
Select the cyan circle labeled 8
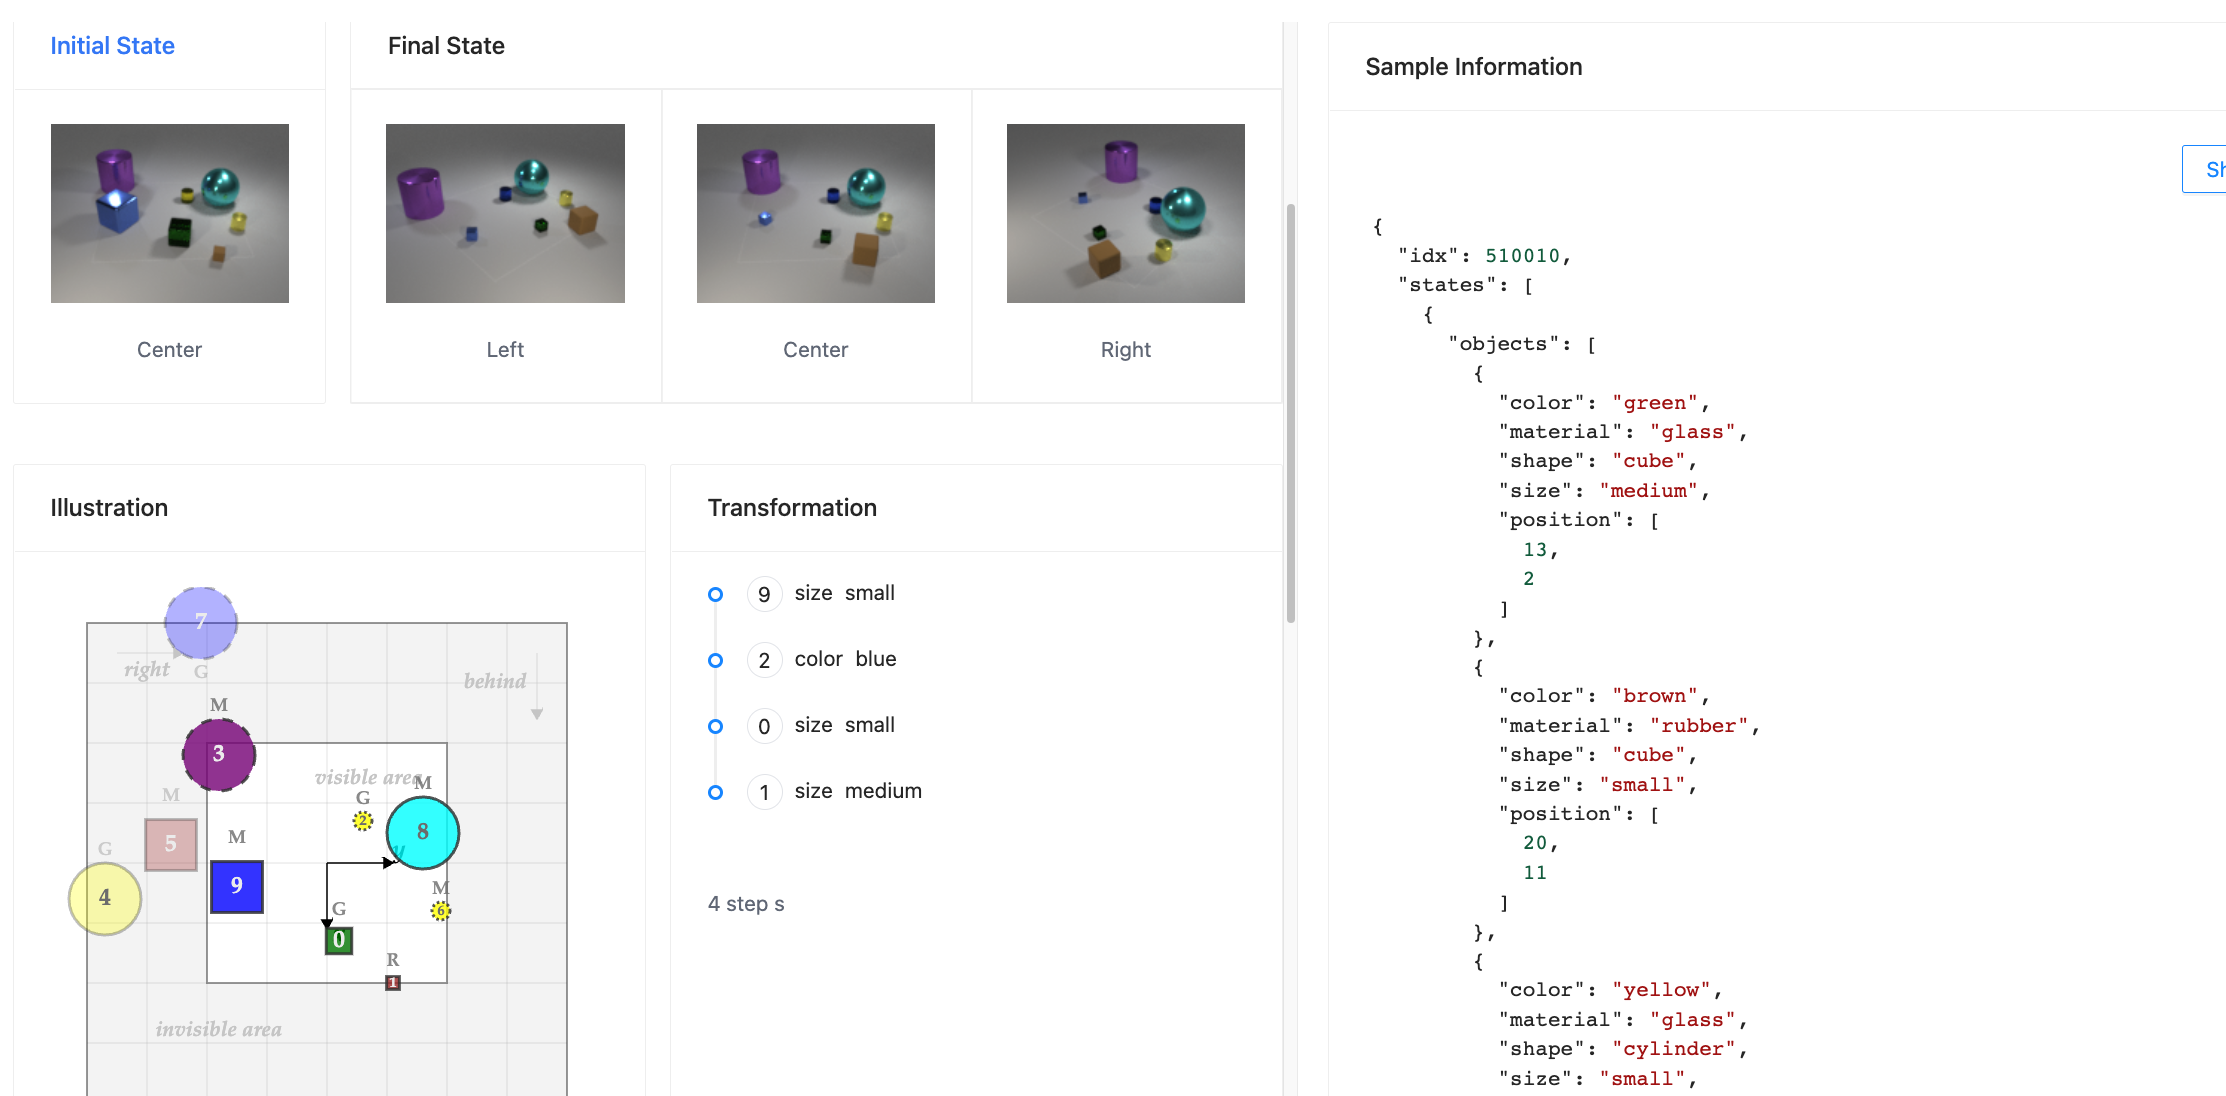(x=423, y=832)
